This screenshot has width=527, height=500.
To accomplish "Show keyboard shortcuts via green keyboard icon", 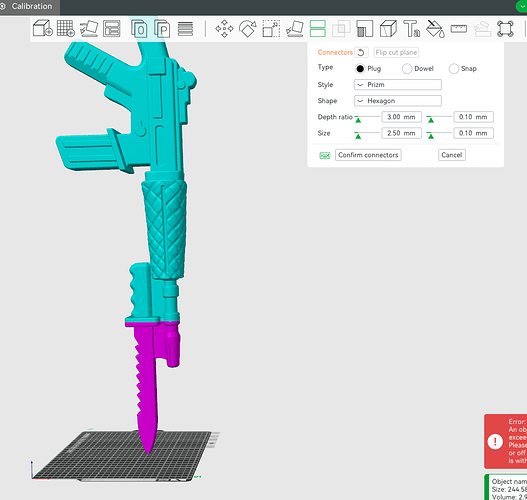I will (325, 155).
